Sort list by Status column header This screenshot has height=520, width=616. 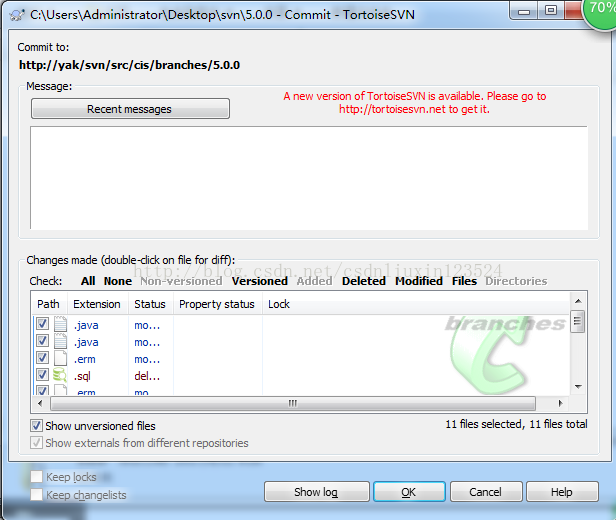[x=150, y=304]
